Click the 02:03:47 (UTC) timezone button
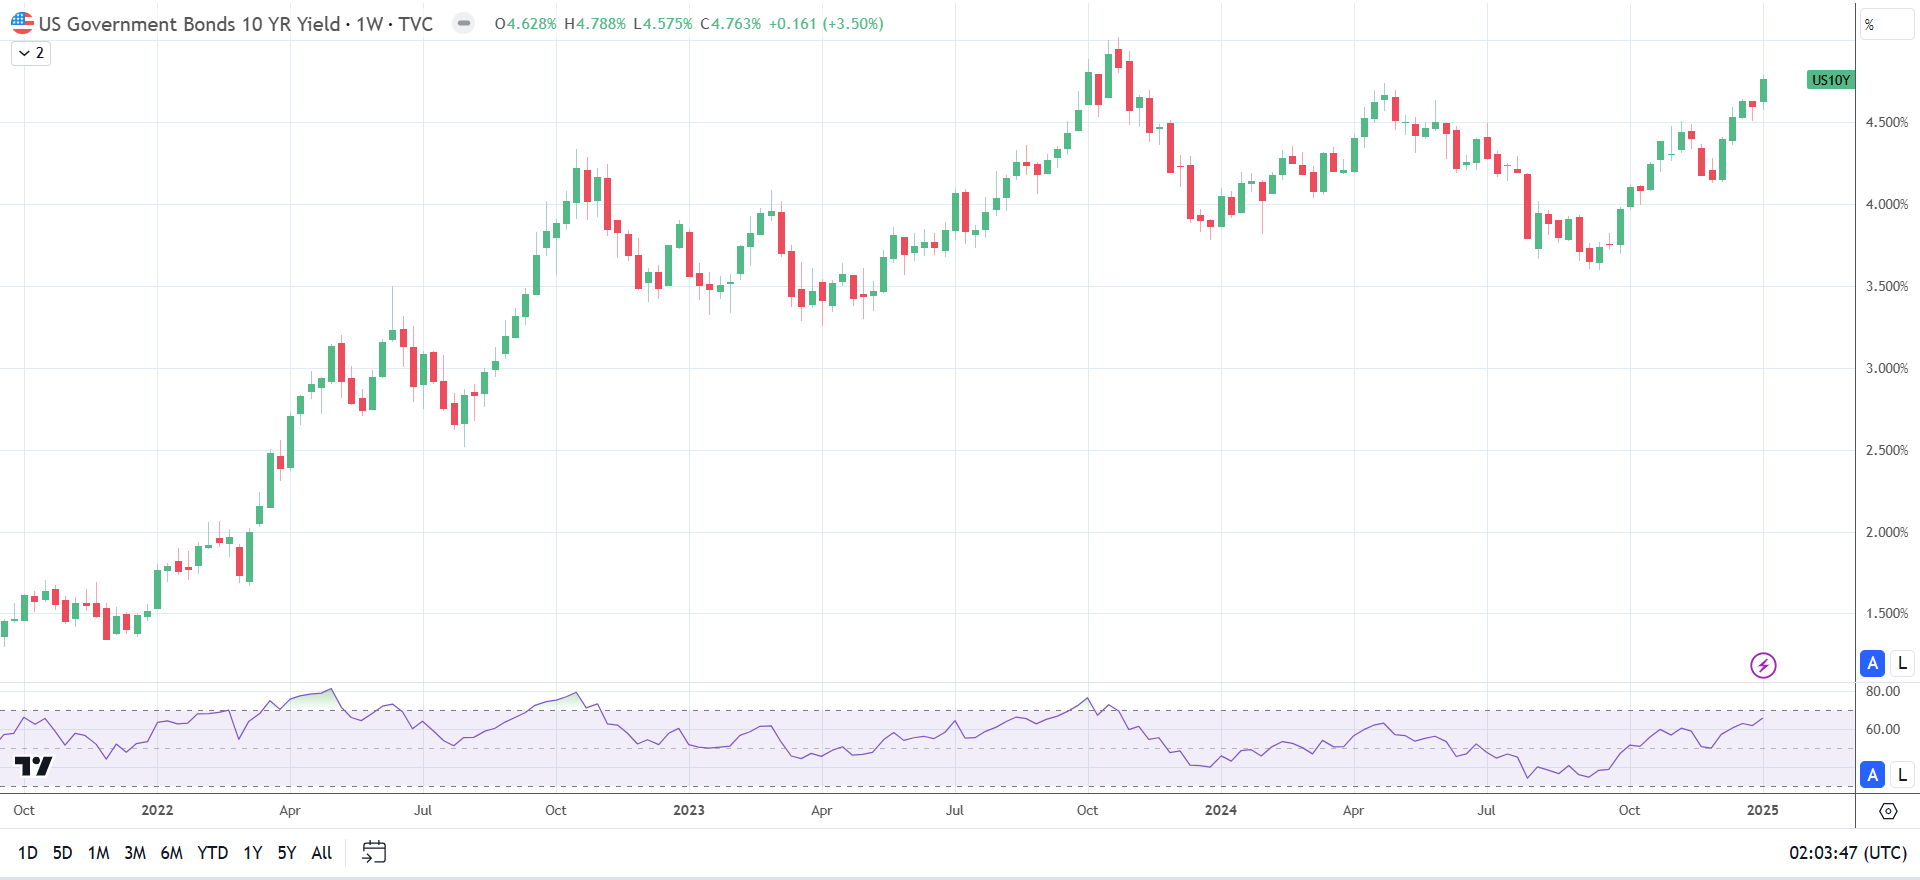The height and width of the screenshot is (880, 1920). pyautogui.click(x=1848, y=853)
